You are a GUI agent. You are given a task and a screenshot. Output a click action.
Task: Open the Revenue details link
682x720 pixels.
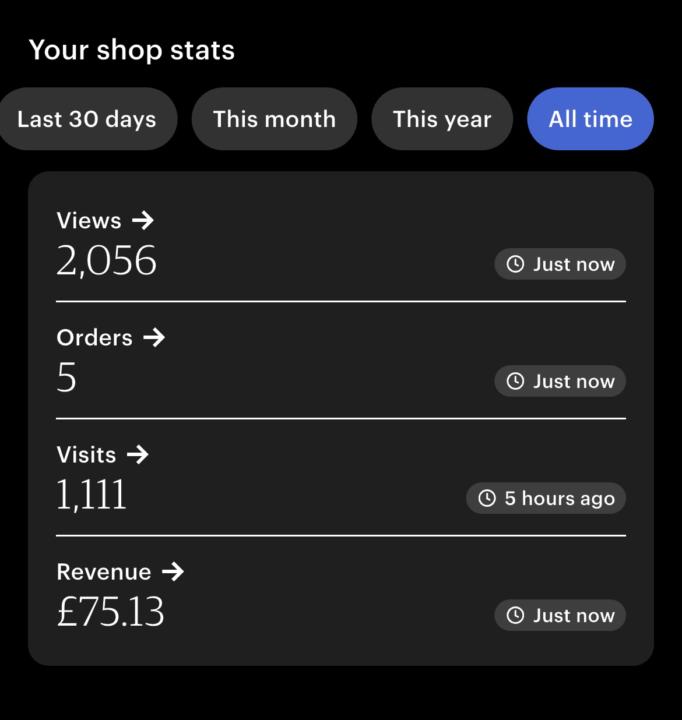[x=104, y=571]
